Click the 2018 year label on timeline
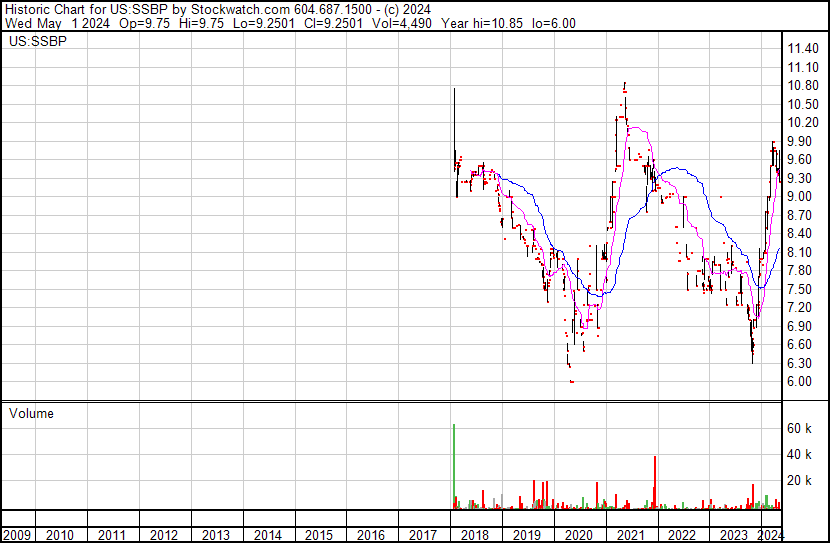 [x=474, y=535]
